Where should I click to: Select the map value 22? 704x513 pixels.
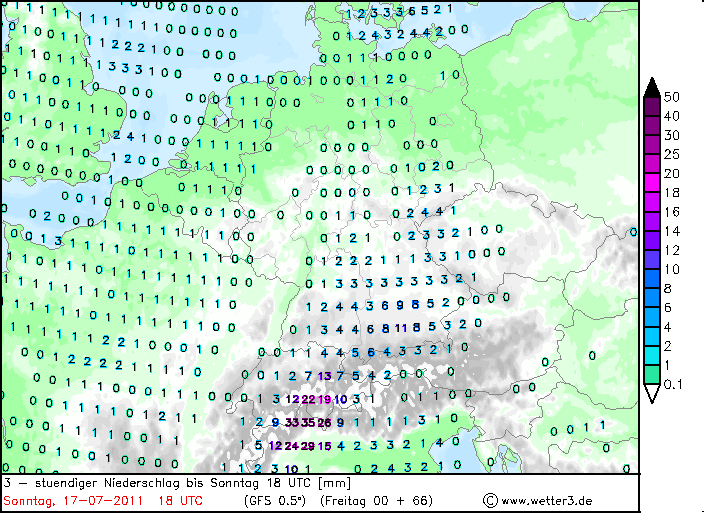click(308, 399)
